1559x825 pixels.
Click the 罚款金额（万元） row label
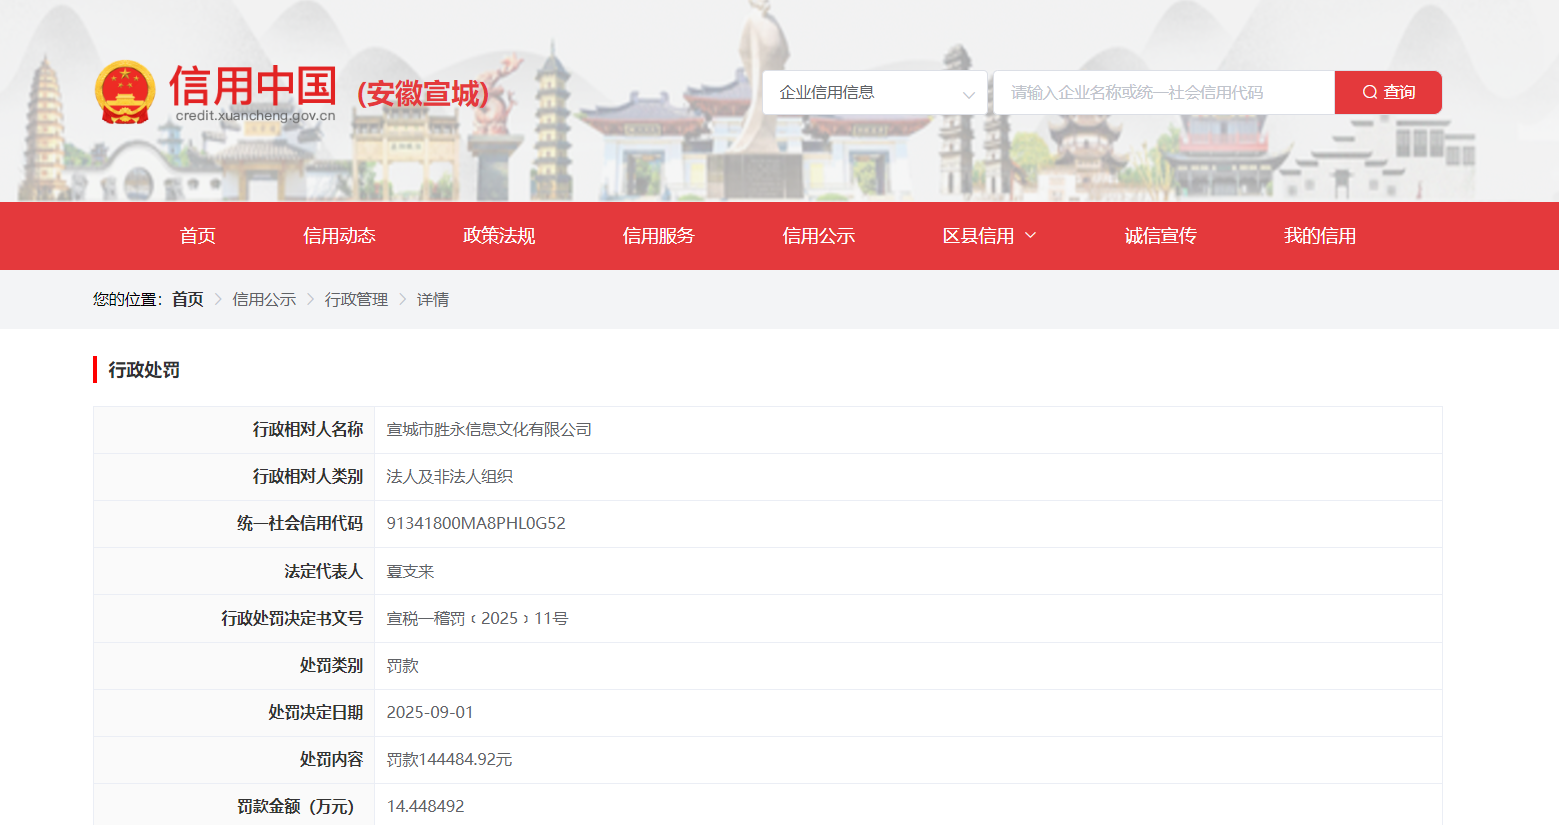296,807
